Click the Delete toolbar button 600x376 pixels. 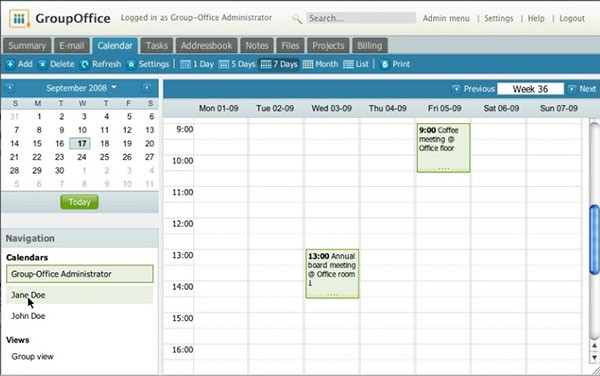tap(57, 64)
